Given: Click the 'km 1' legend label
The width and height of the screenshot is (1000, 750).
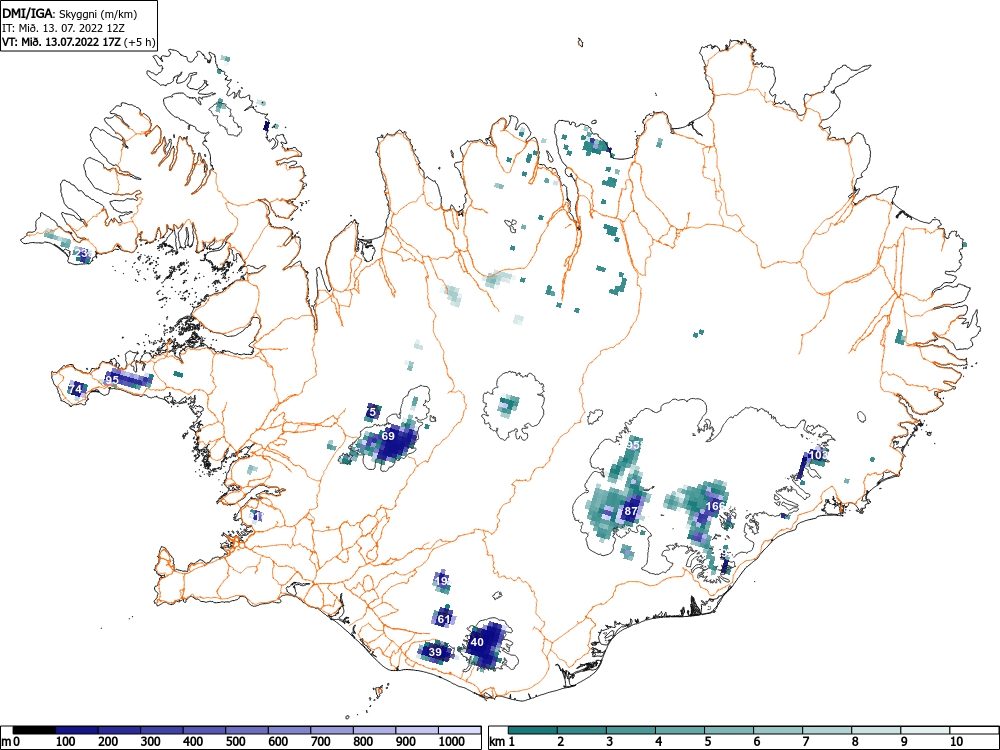Looking at the screenshot, I should point(502,742).
